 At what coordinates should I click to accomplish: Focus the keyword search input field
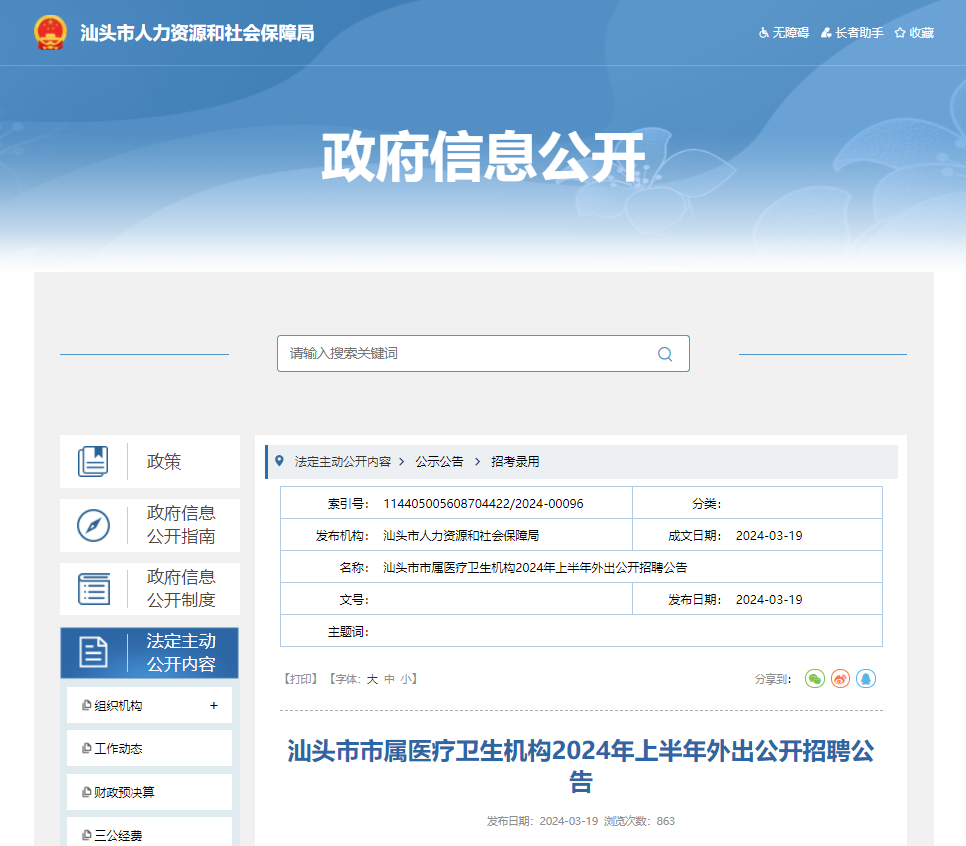point(483,354)
